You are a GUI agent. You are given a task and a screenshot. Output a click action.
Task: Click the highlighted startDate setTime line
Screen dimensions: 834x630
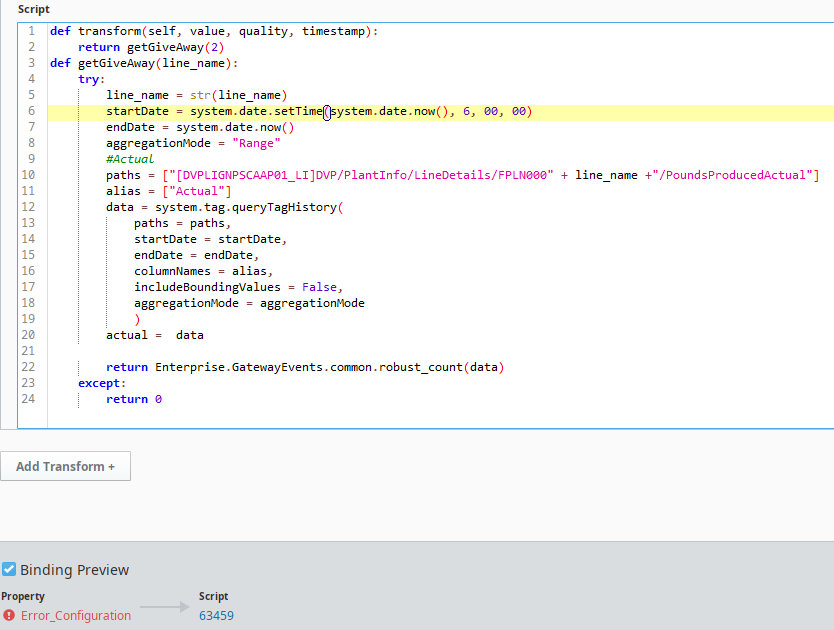pos(319,111)
